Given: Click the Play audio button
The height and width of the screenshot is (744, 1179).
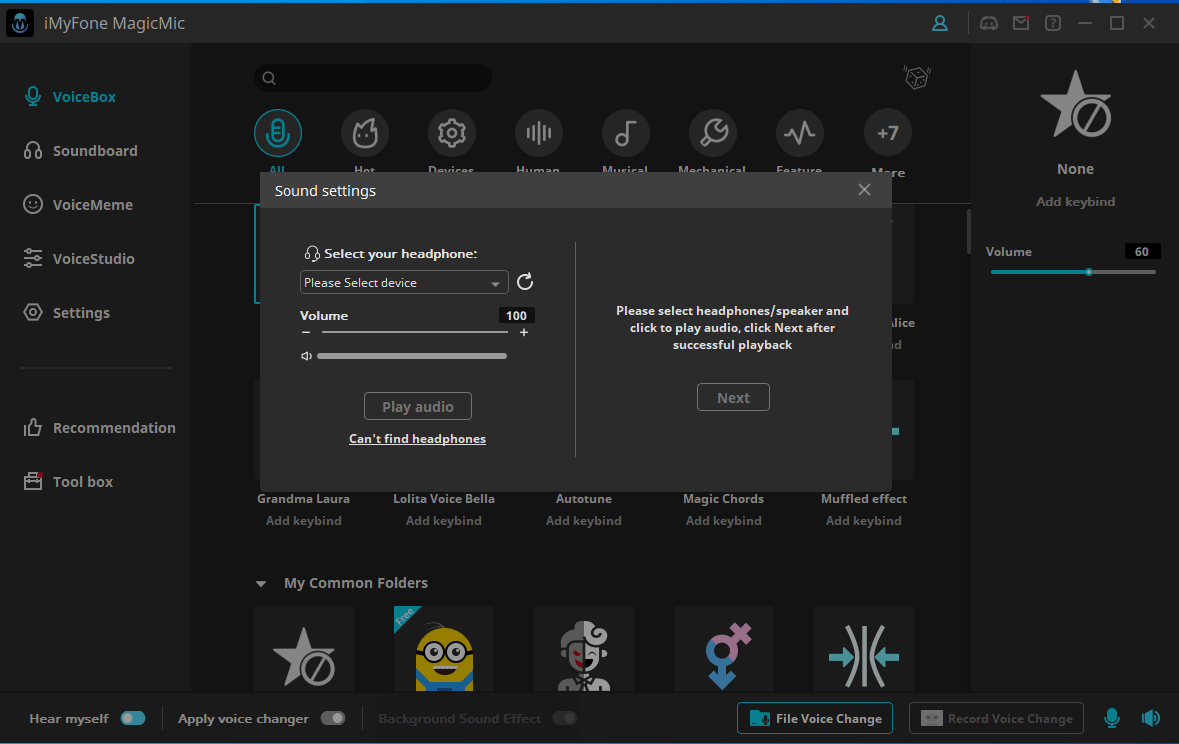Looking at the screenshot, I should pyautogui.click(x=418, y=406).
